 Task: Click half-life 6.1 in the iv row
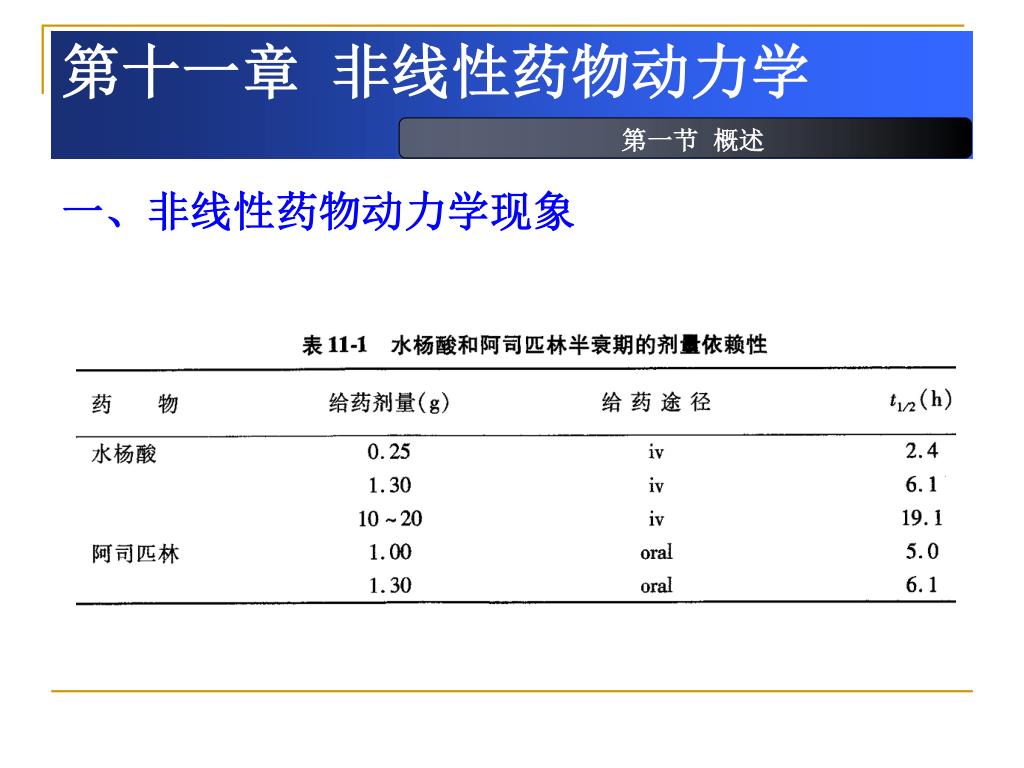(x=921, y=484)
